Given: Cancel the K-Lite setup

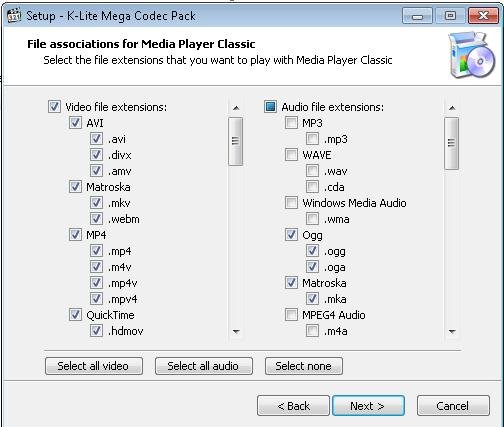Looking at the screenshot, I should 453,406.
